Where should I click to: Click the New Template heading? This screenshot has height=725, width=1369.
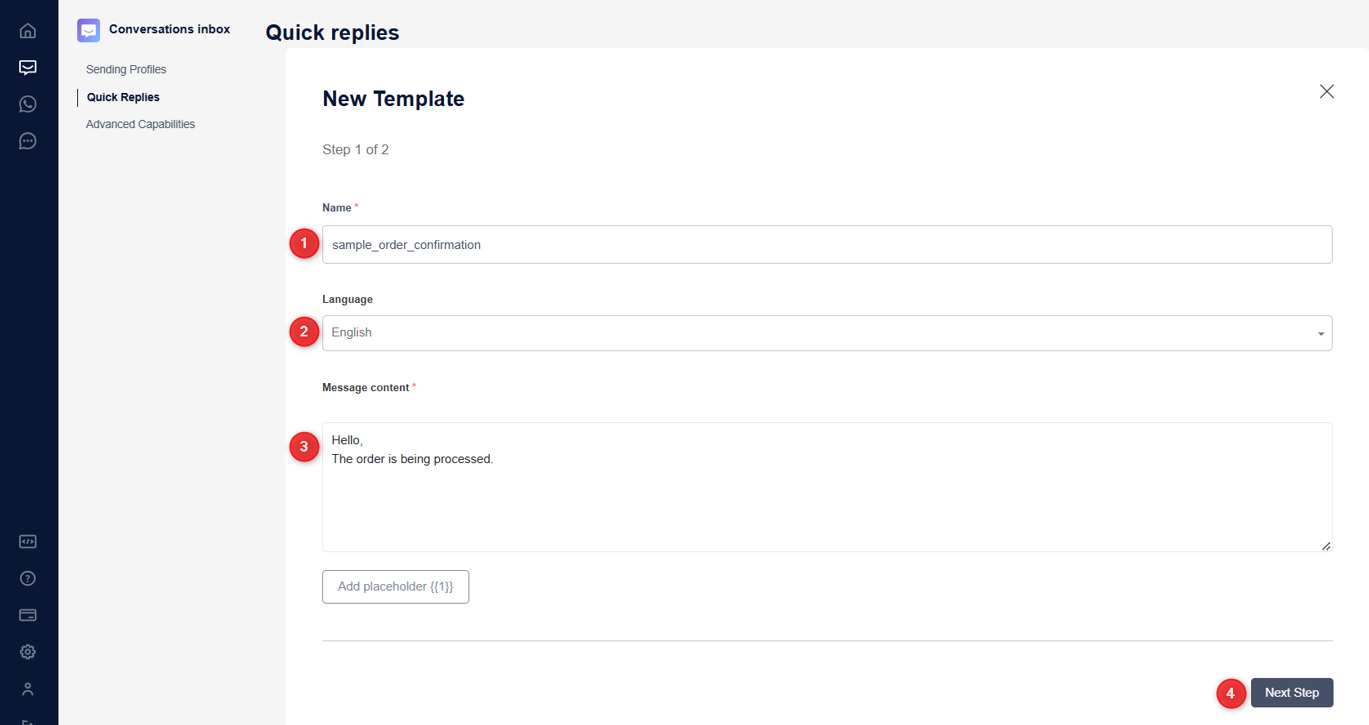tap(393, 99)
